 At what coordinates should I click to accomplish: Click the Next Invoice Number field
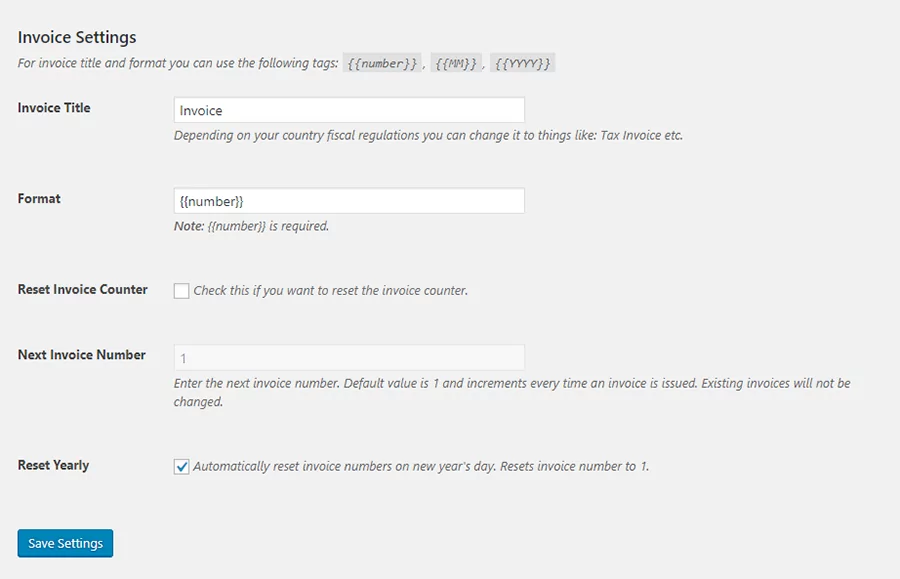349,357
